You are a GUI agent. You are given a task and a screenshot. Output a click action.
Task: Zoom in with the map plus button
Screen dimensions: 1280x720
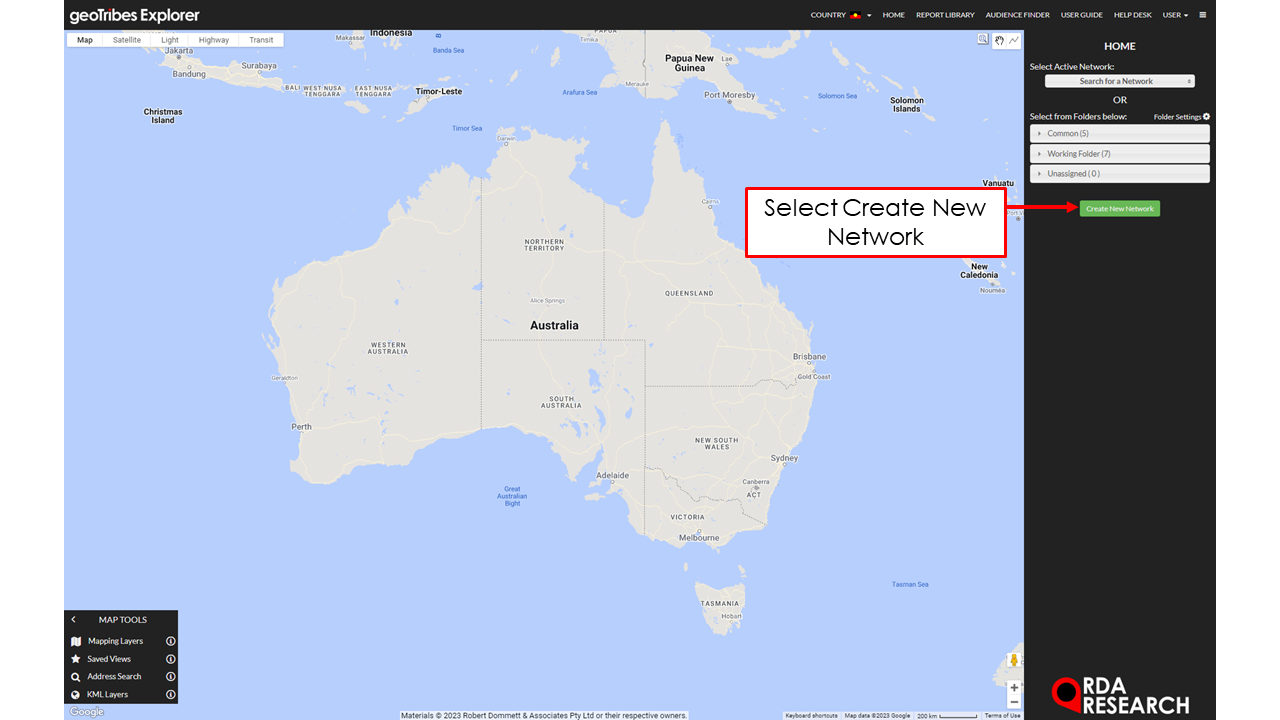(1014, 688)
